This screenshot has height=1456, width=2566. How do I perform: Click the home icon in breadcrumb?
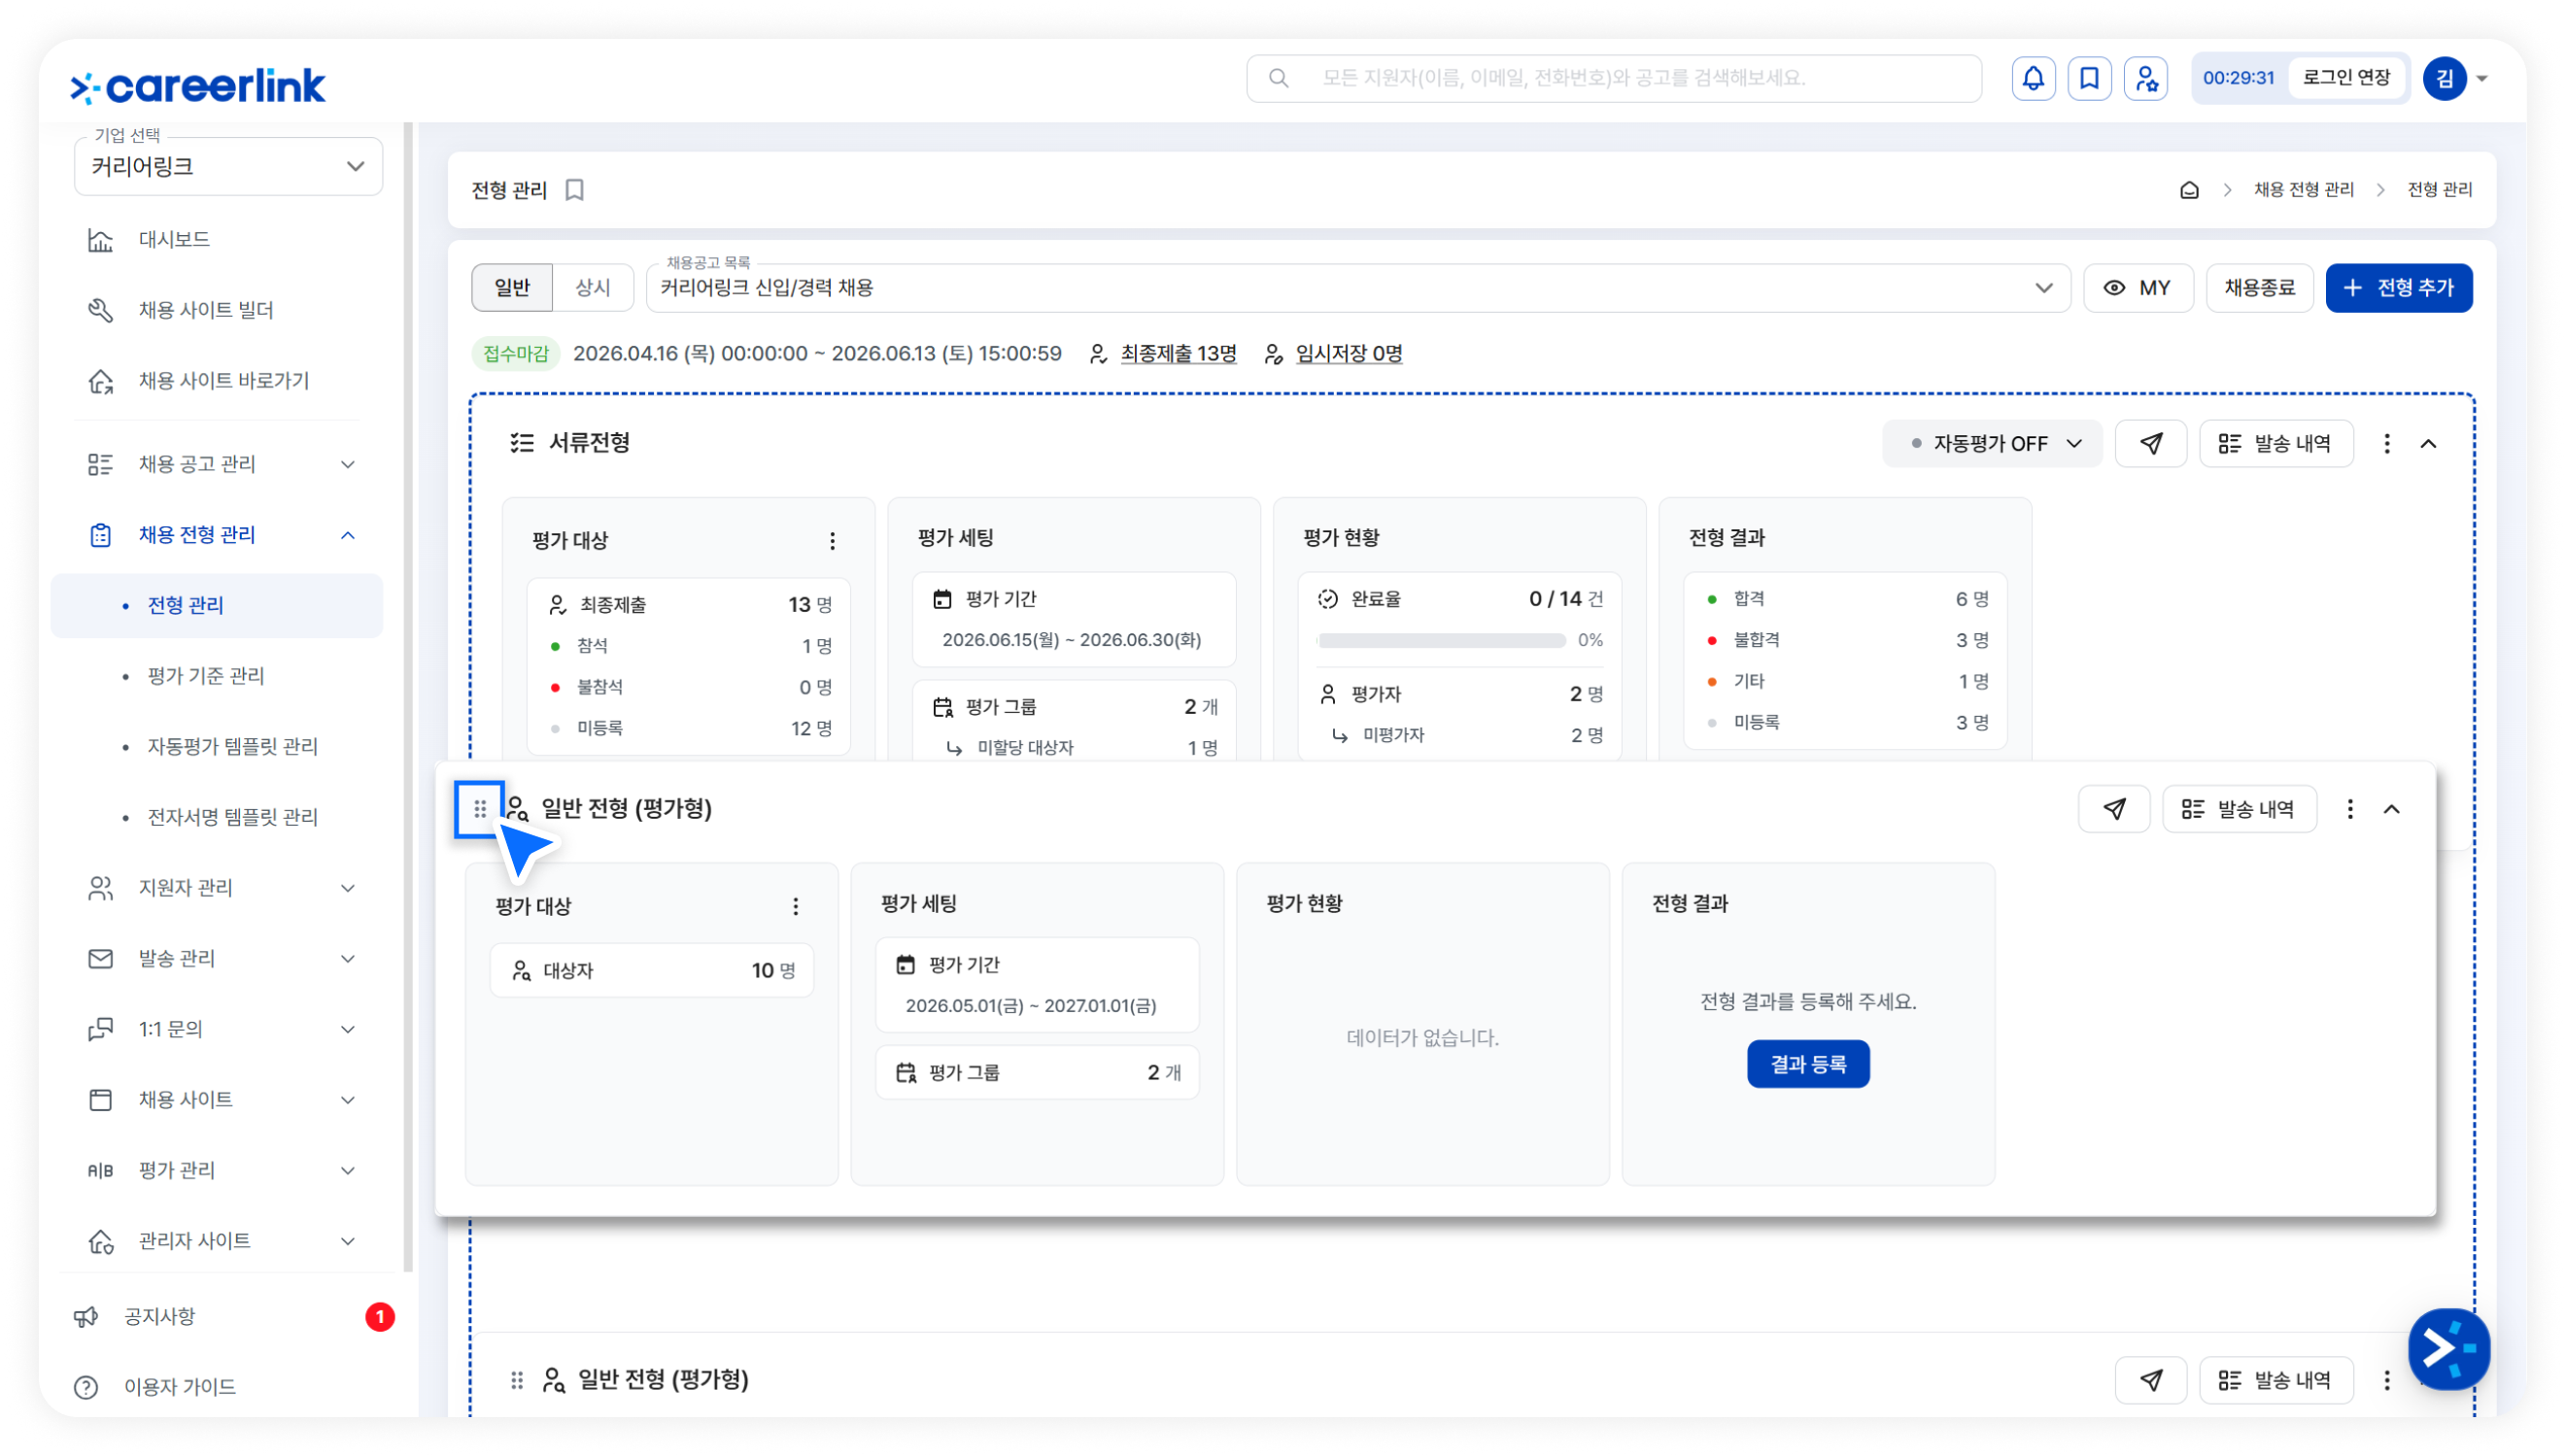[x=2189, y=190]
